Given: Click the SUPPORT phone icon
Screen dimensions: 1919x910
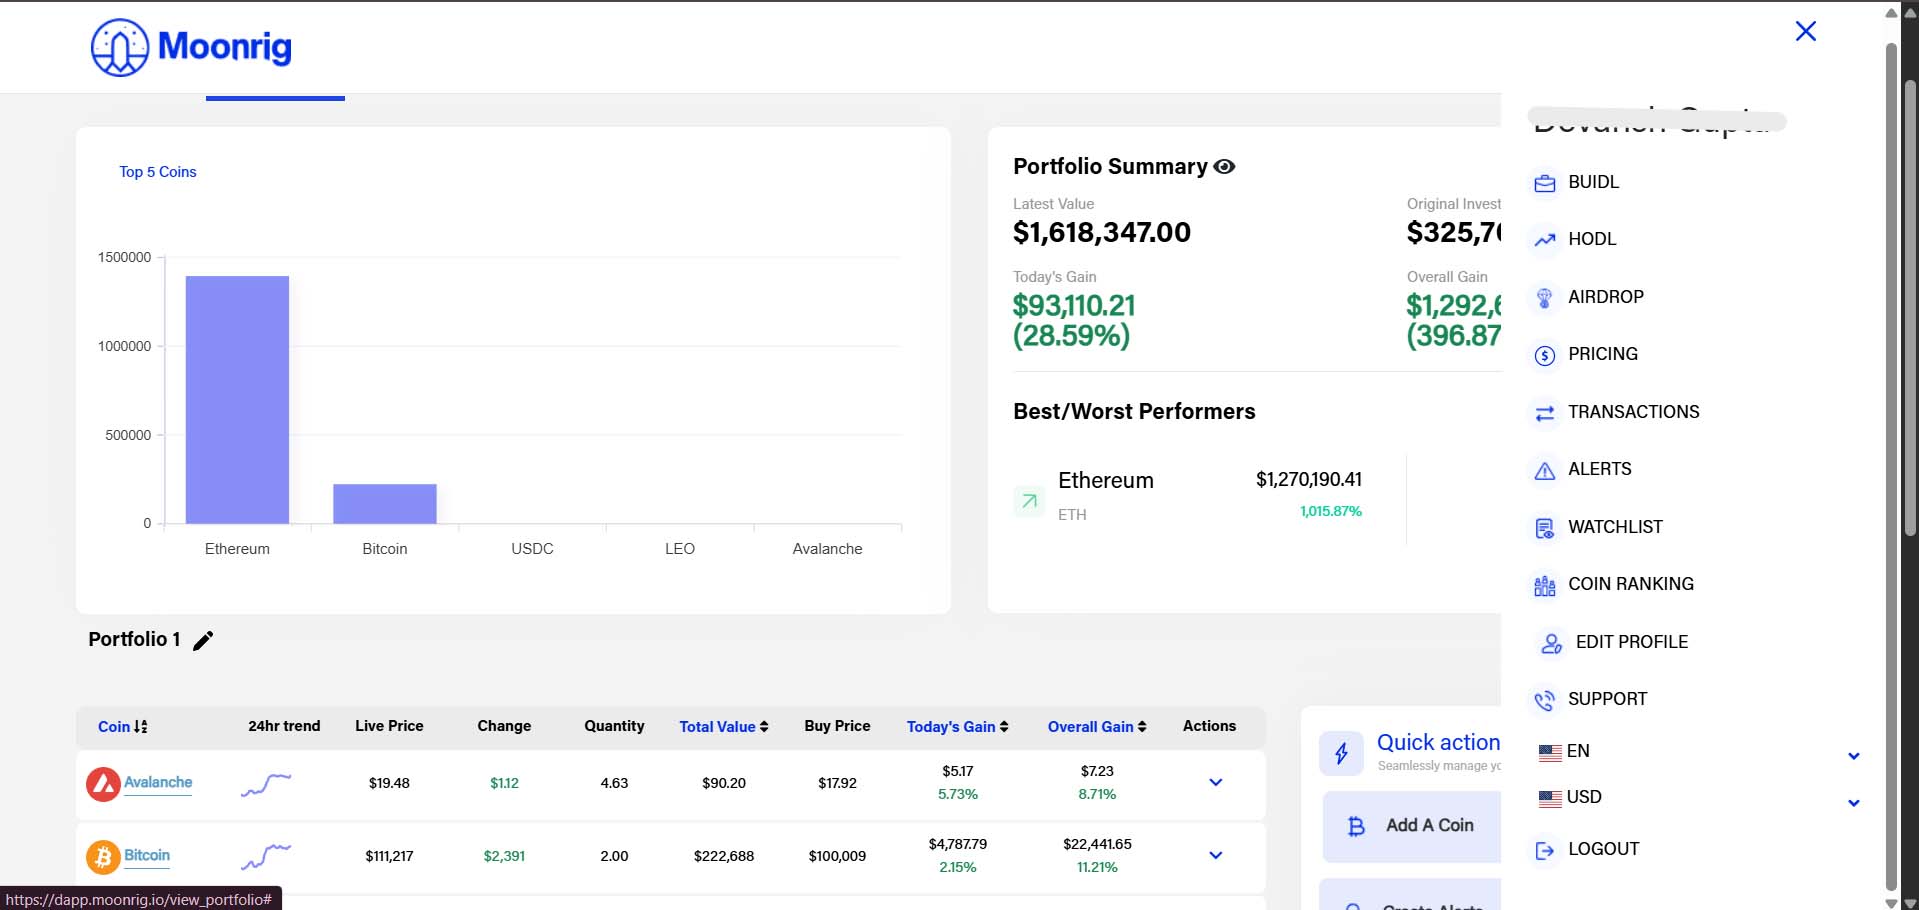Looking at the screenshot, I should coord(1545,700).
